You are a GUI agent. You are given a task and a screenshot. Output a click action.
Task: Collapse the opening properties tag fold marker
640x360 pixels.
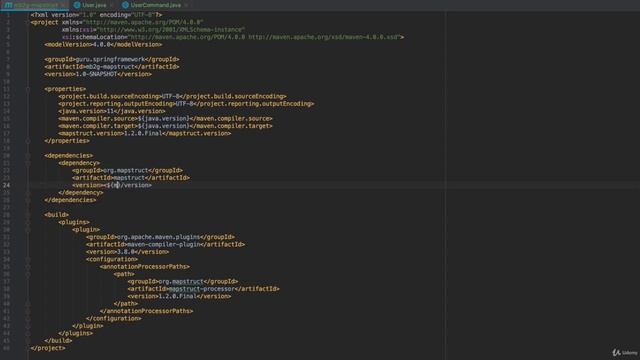click(x=28, y=89)
